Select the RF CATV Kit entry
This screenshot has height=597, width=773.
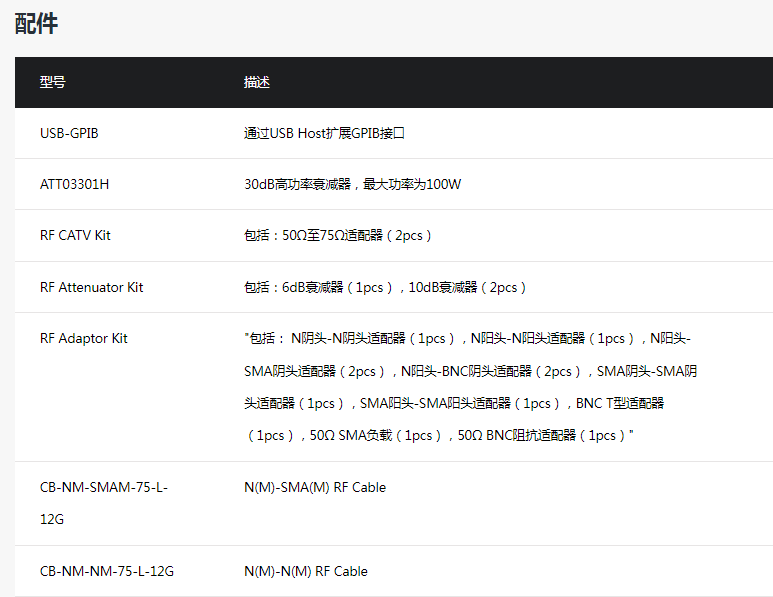[75, 235]
